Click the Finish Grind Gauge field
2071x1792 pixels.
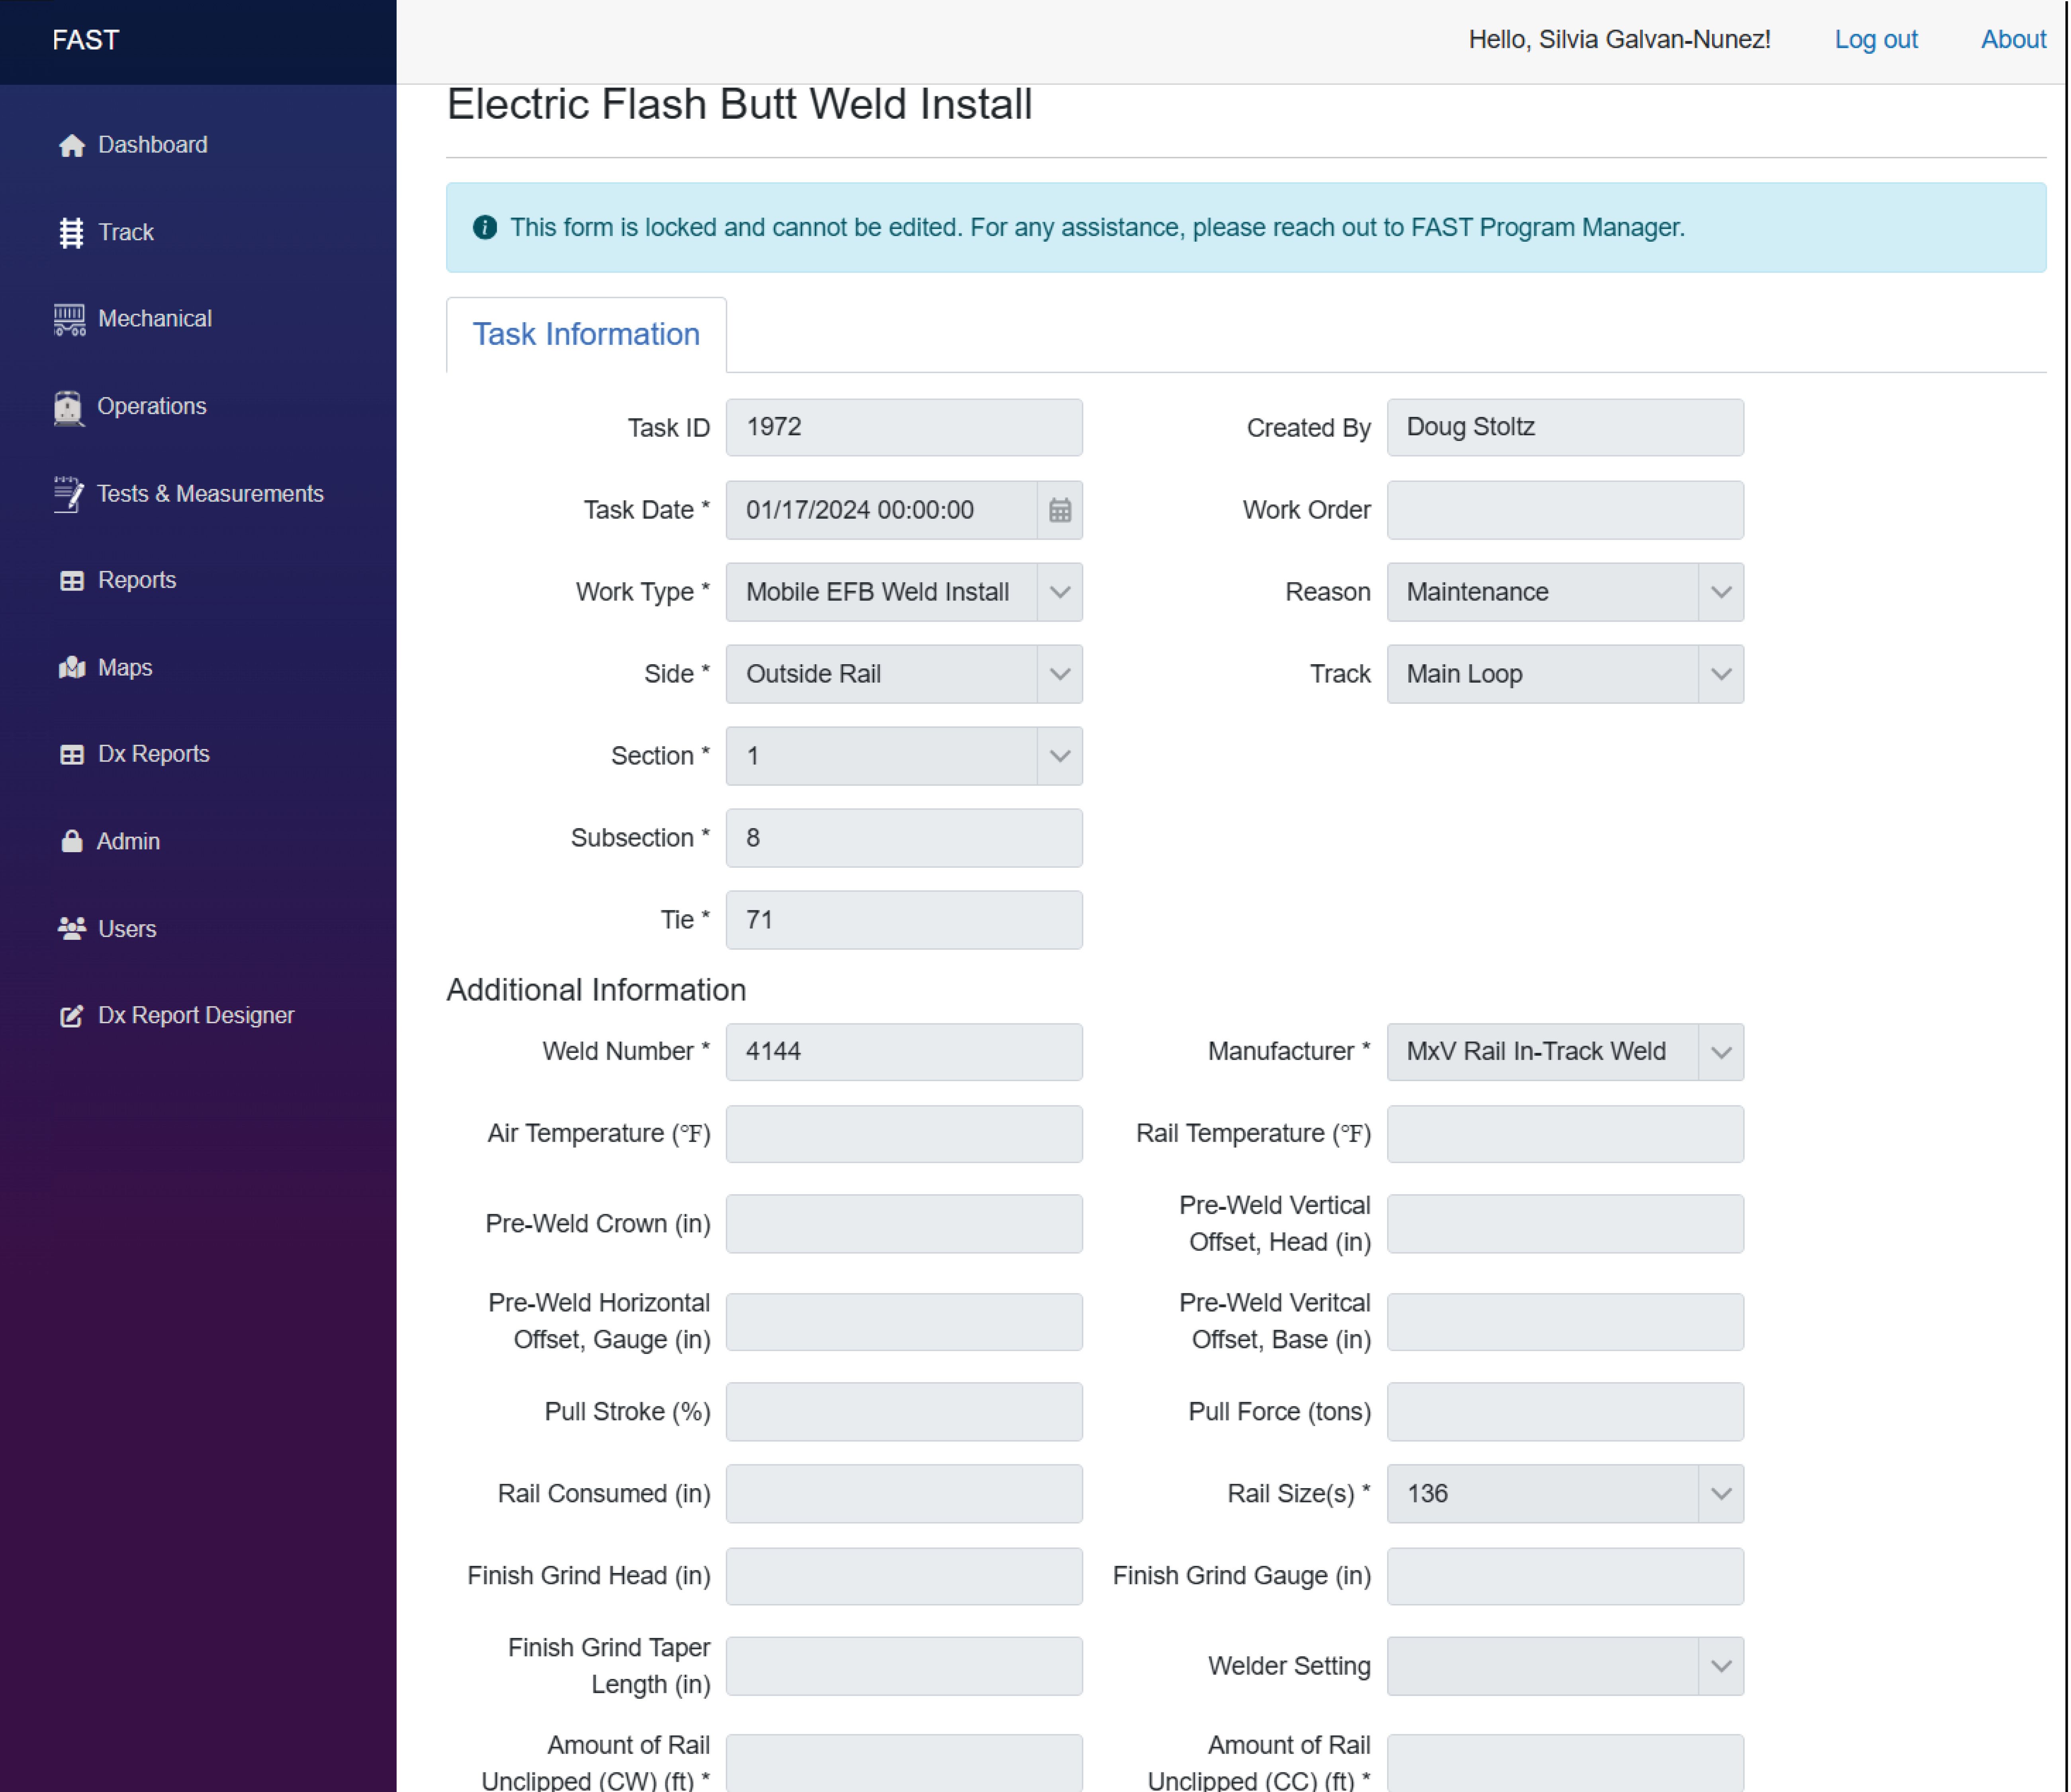coord(1565,1577)
